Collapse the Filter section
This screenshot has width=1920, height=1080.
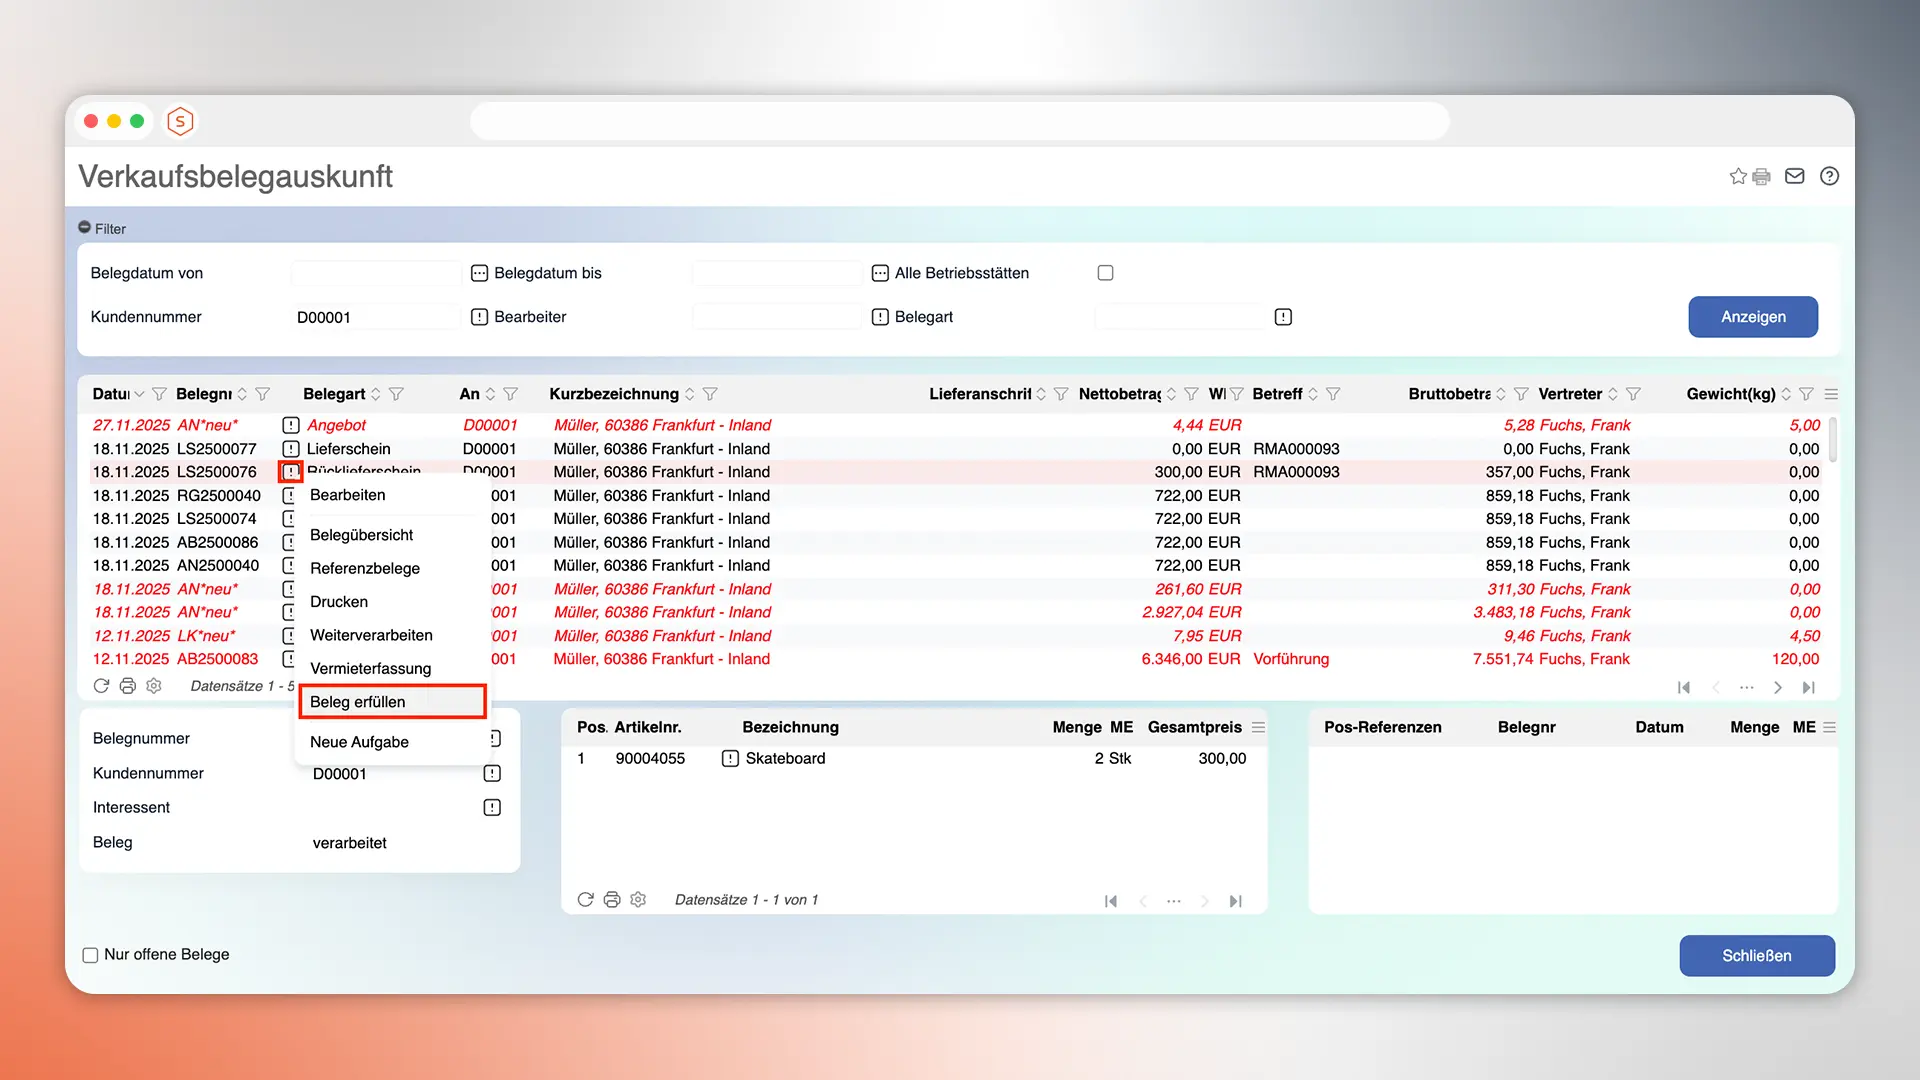[x=85, y=228]
